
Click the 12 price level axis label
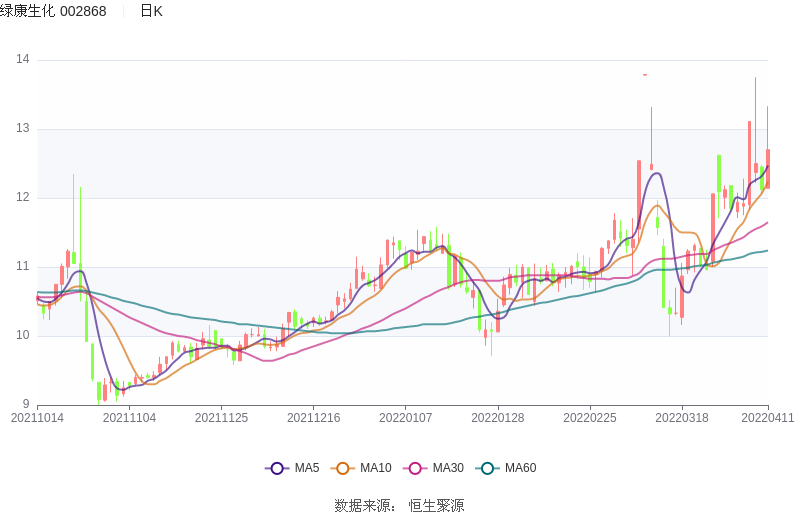(x=22, y=198)
